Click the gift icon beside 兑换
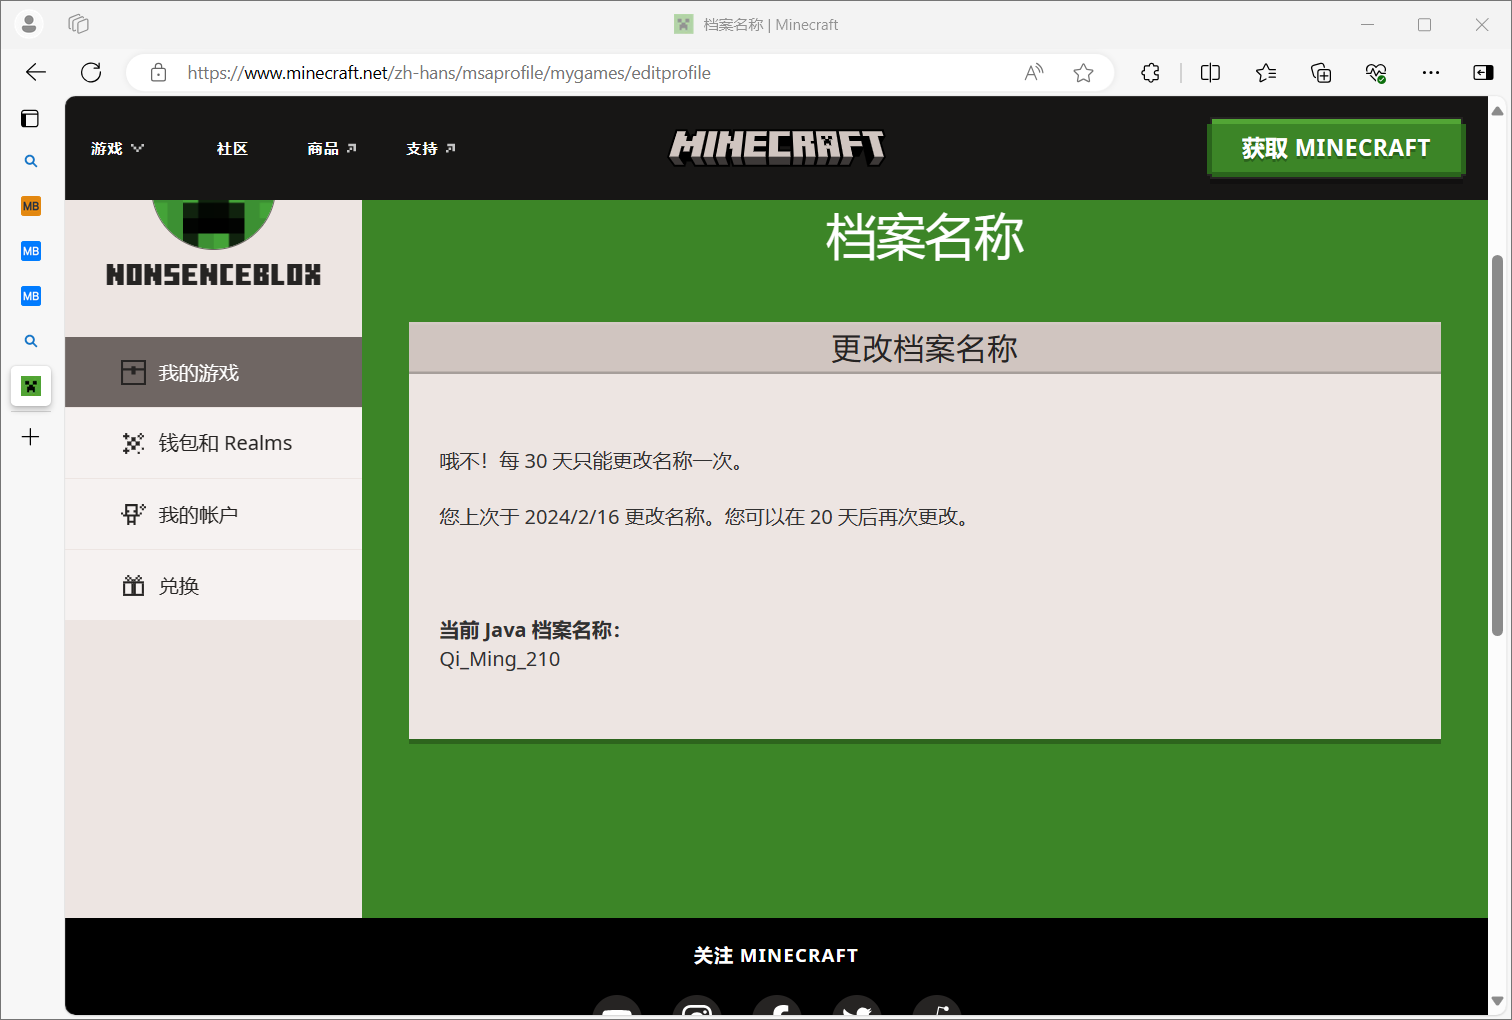Viewport: 1512px width, 1020px height. (x=133, y=585)
